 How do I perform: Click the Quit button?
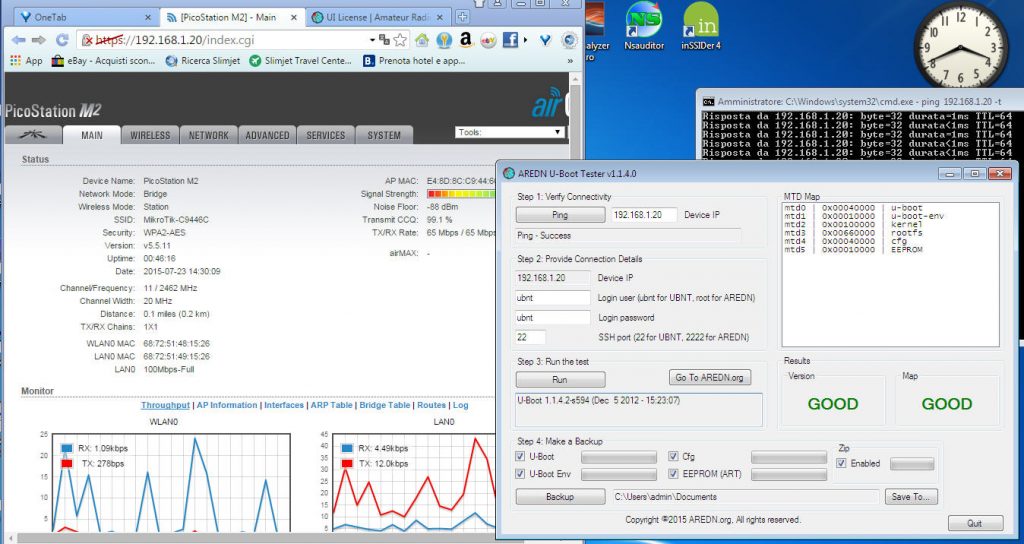coord(975,523)
